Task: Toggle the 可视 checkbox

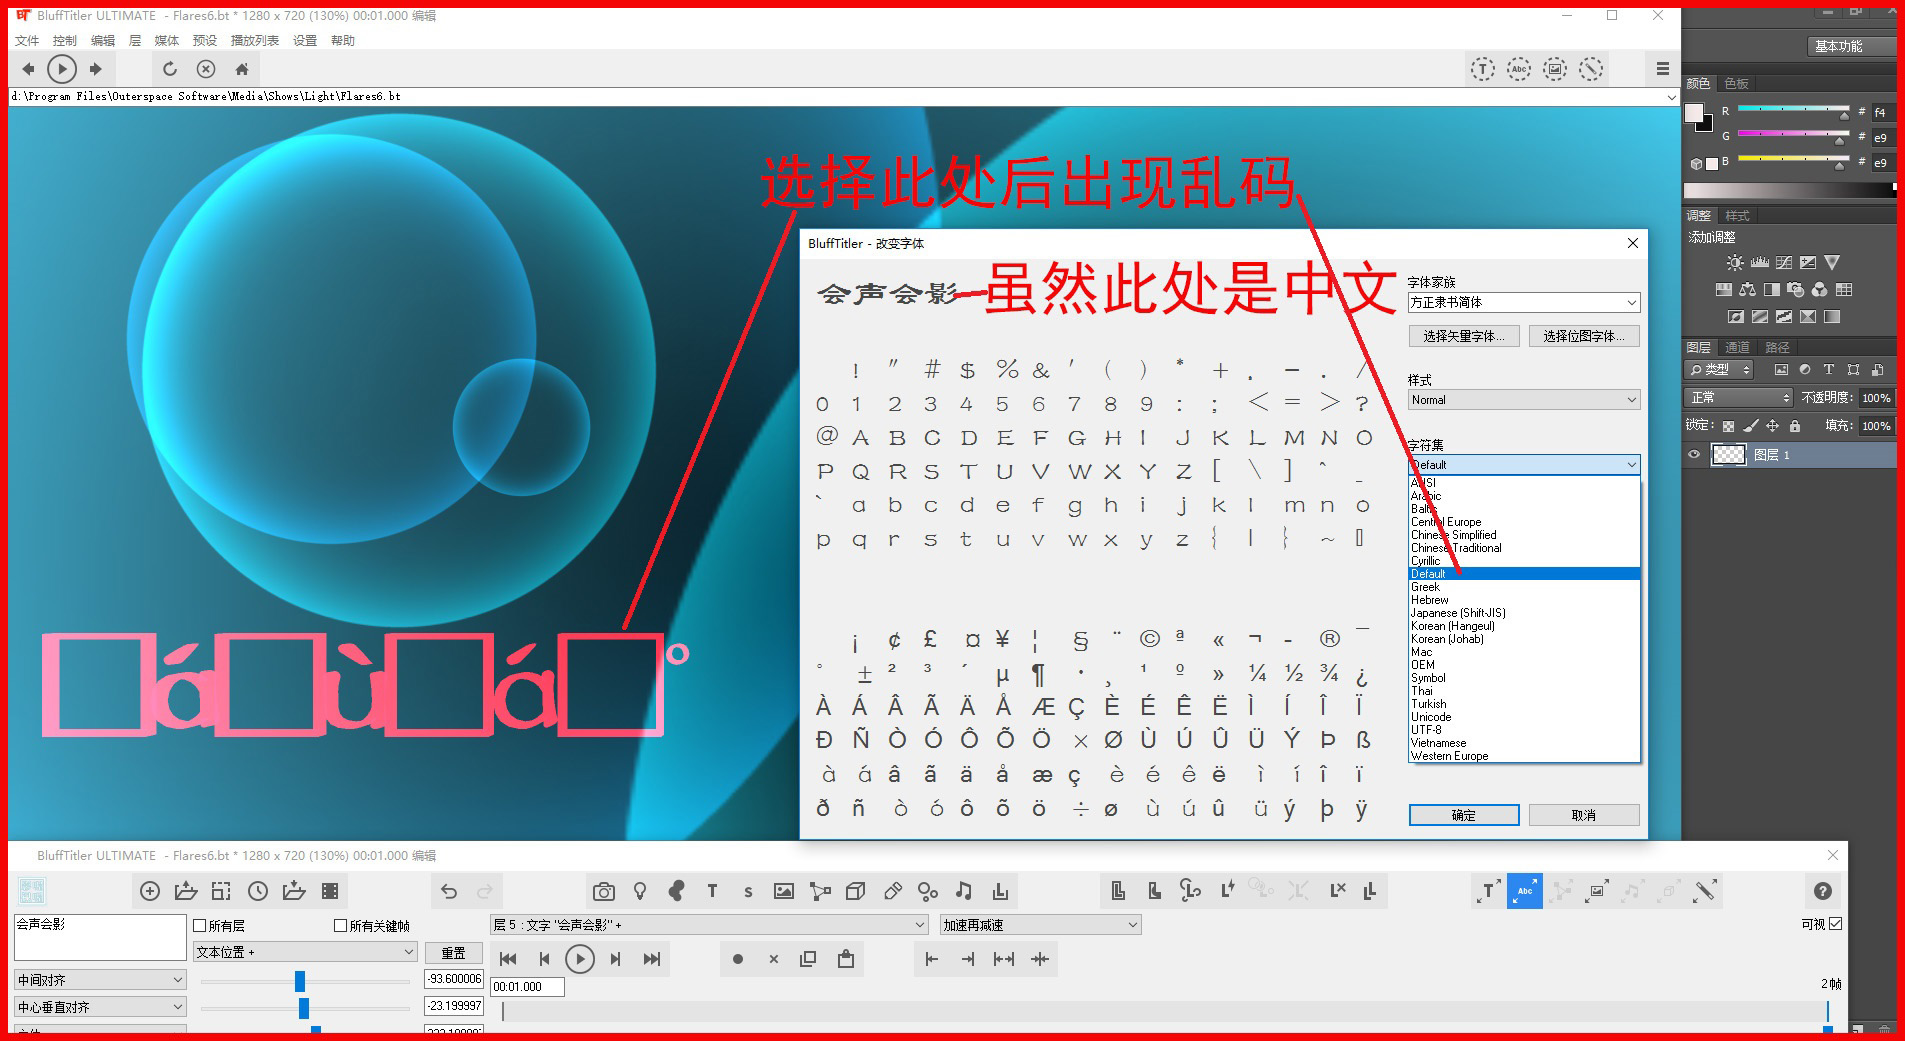Action: pyautogui.click(x=1835, y=924)
